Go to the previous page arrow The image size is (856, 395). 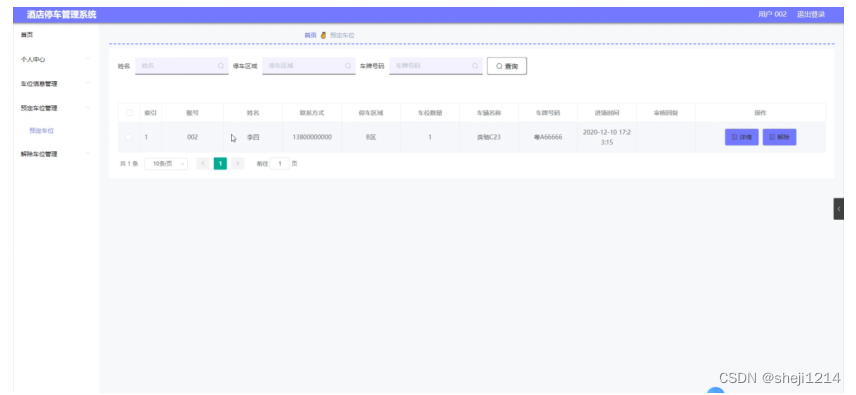[x=203, y=164]
